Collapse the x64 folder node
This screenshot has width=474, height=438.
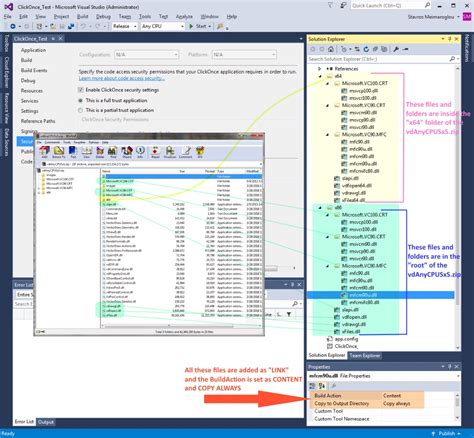tap(320, 76)
